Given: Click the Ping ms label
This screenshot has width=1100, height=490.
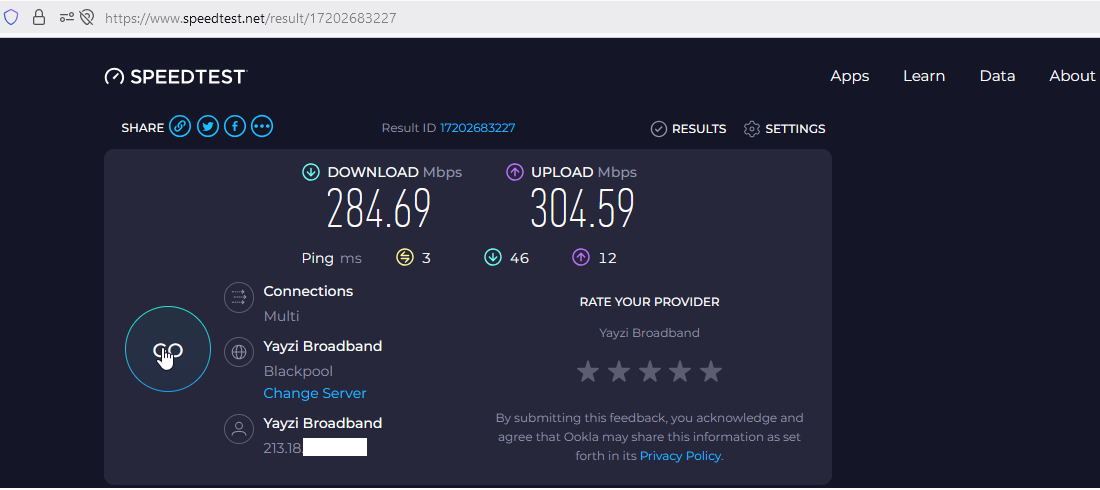Looking at the screenshot, I should coord(332,258).
